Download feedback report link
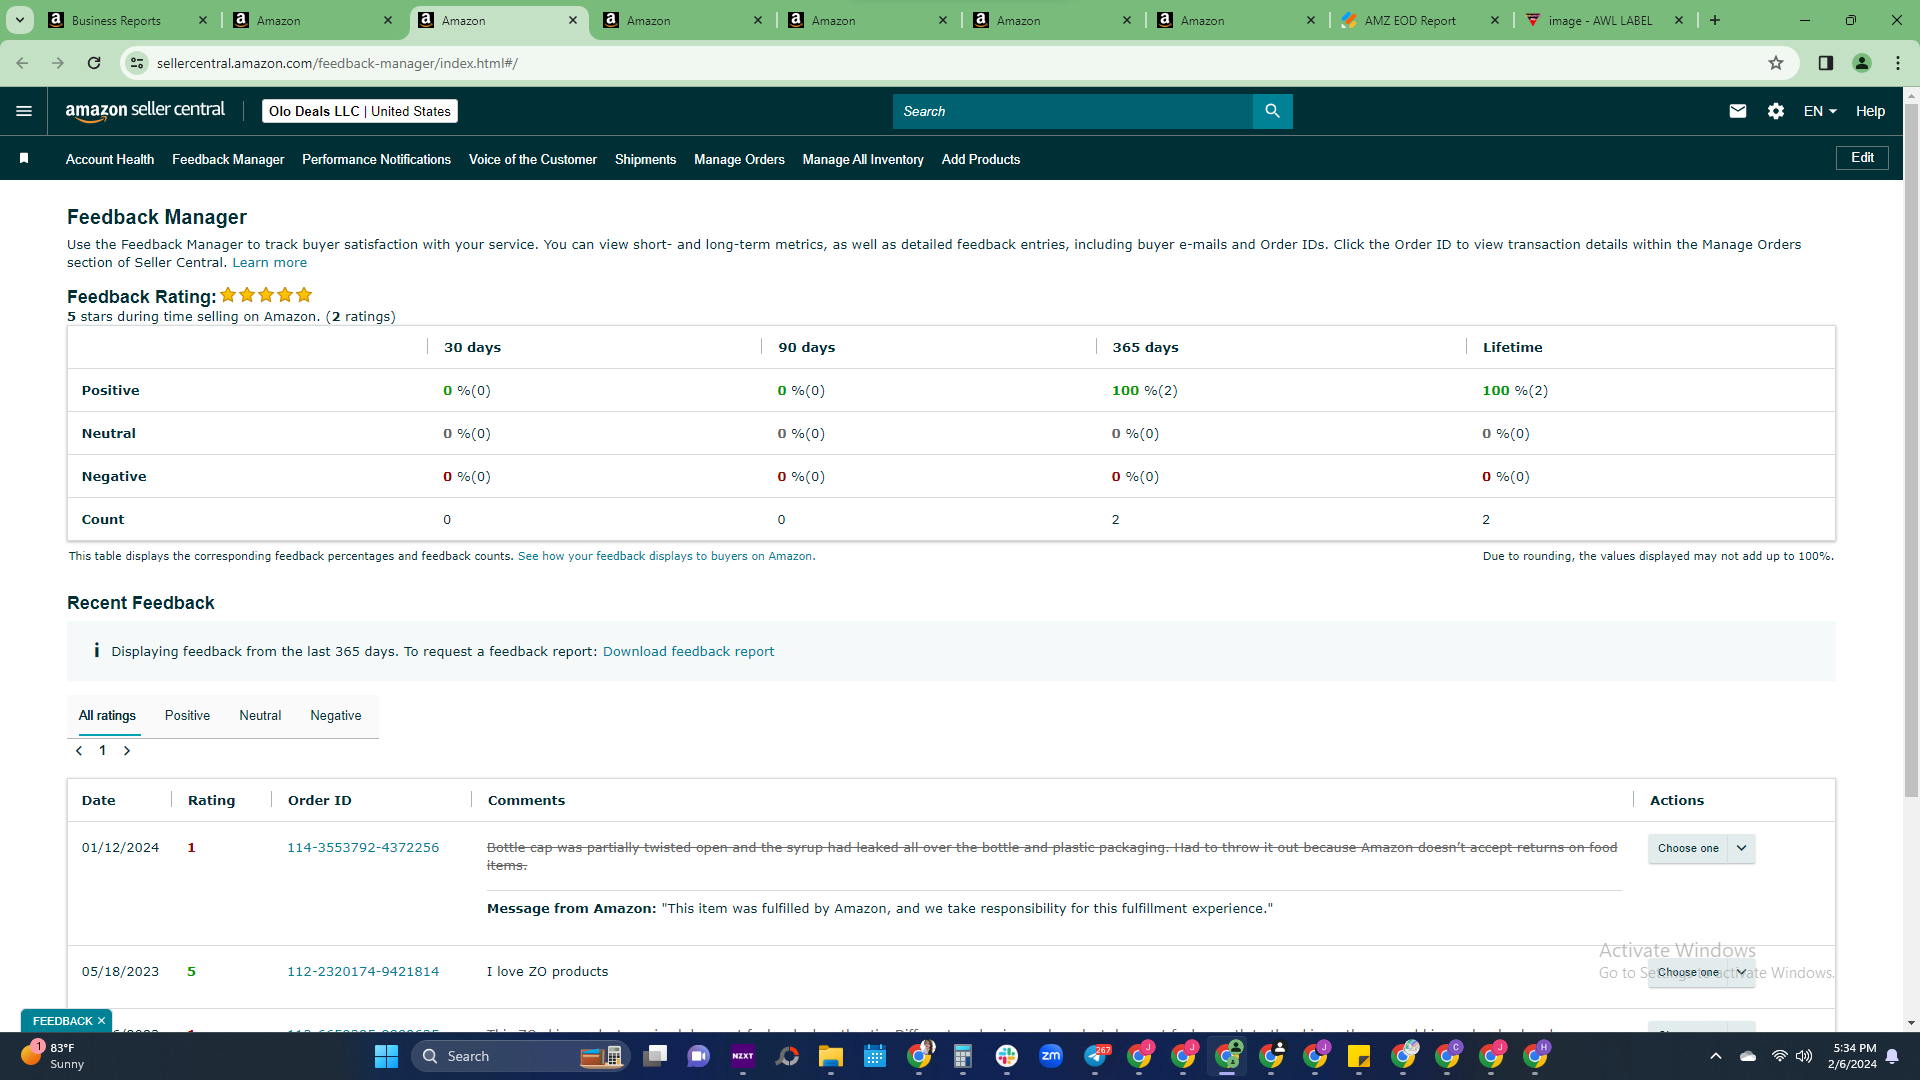Image resolution: width=1920 pixels, height=1080 pixels. click(x=688, y=652)
